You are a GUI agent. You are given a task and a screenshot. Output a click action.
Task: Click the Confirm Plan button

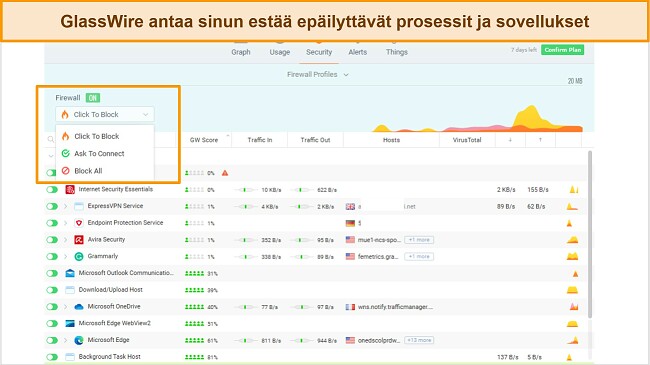pos(563,50)
